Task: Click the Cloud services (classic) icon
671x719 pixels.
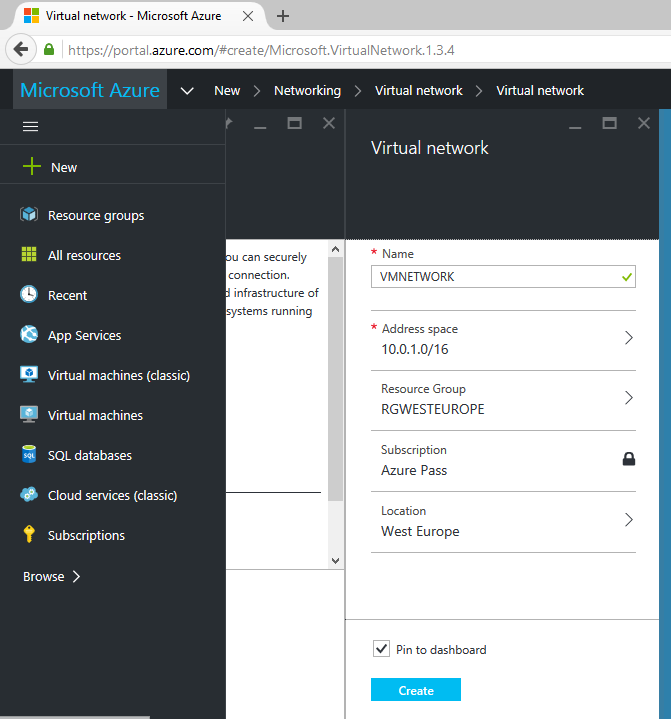Action: pyautogui.click(x=29, y=494)
